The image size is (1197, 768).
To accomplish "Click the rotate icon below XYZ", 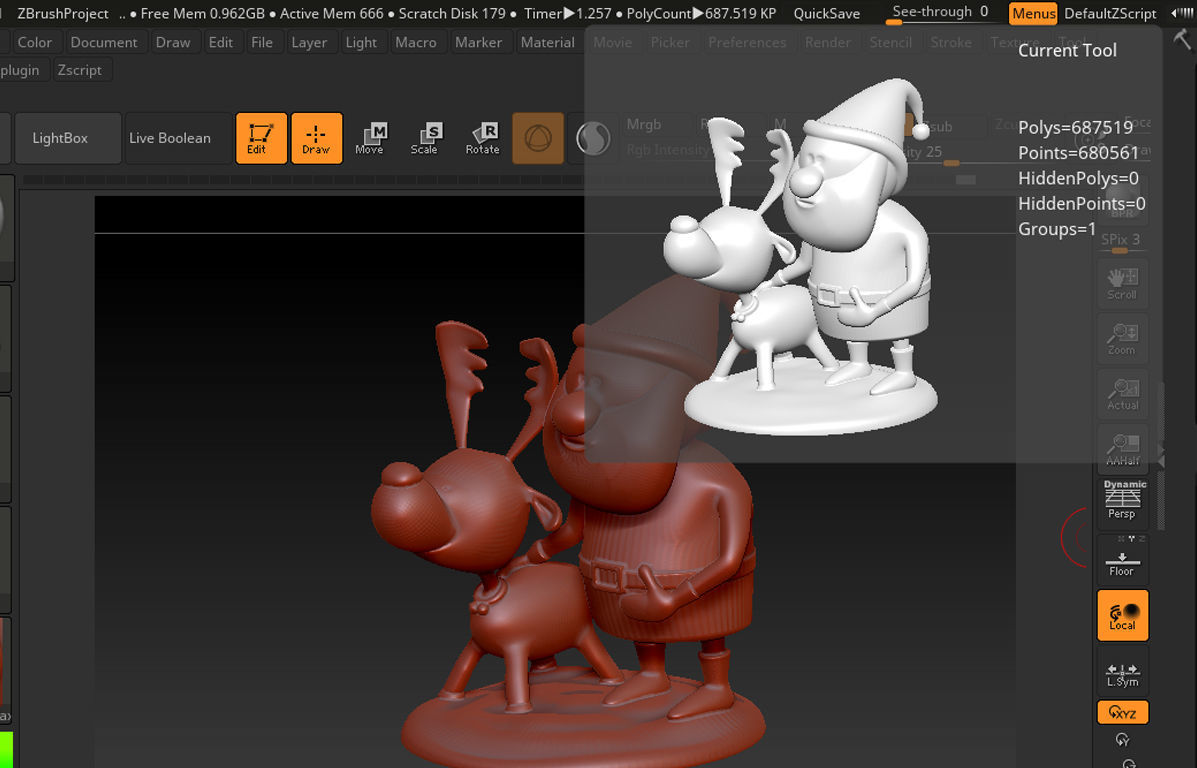I will pos(1122,740).
